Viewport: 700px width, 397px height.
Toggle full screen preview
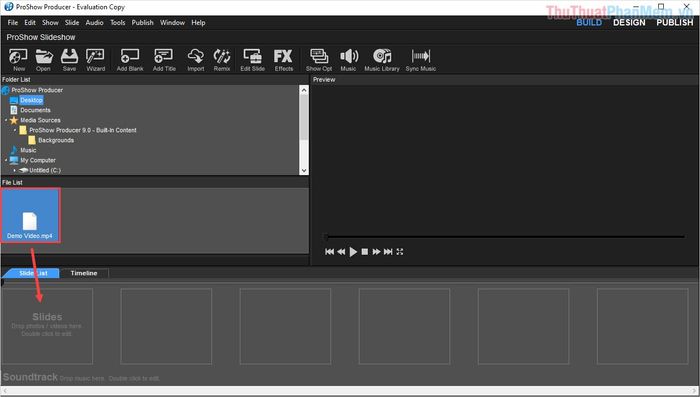pyautogui.click(x=400, y=252)
